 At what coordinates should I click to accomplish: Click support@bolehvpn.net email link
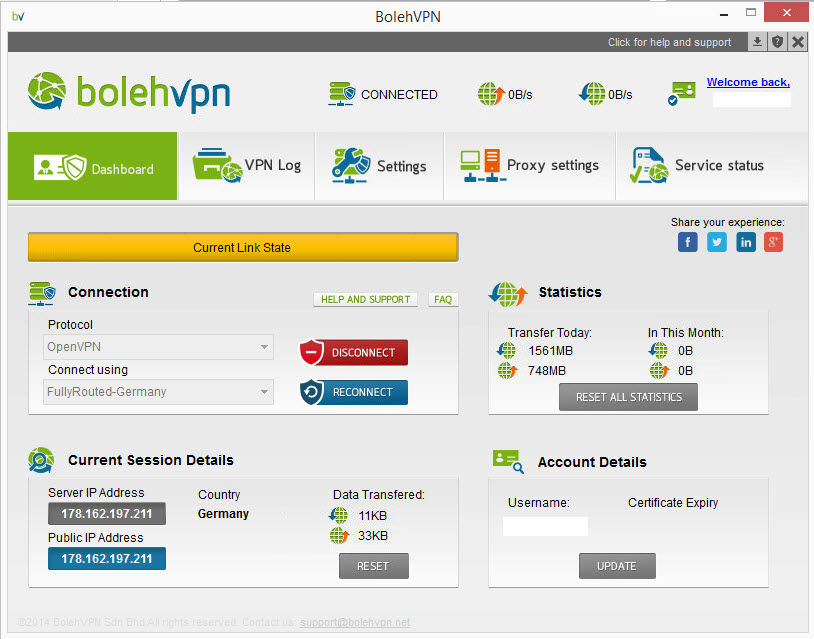pos(355,622)
